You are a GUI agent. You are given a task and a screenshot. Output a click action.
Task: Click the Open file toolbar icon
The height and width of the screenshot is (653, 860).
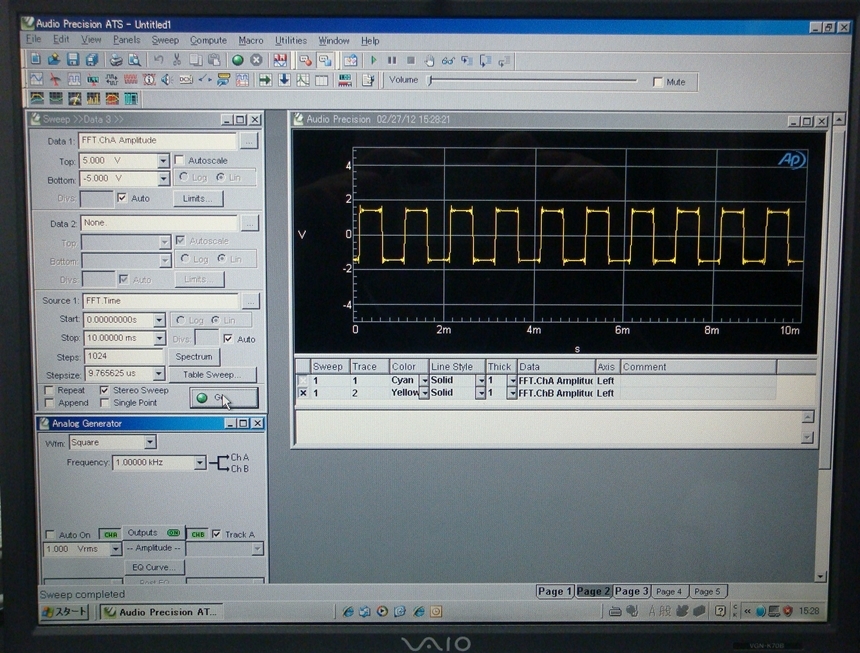pos(54,59)
